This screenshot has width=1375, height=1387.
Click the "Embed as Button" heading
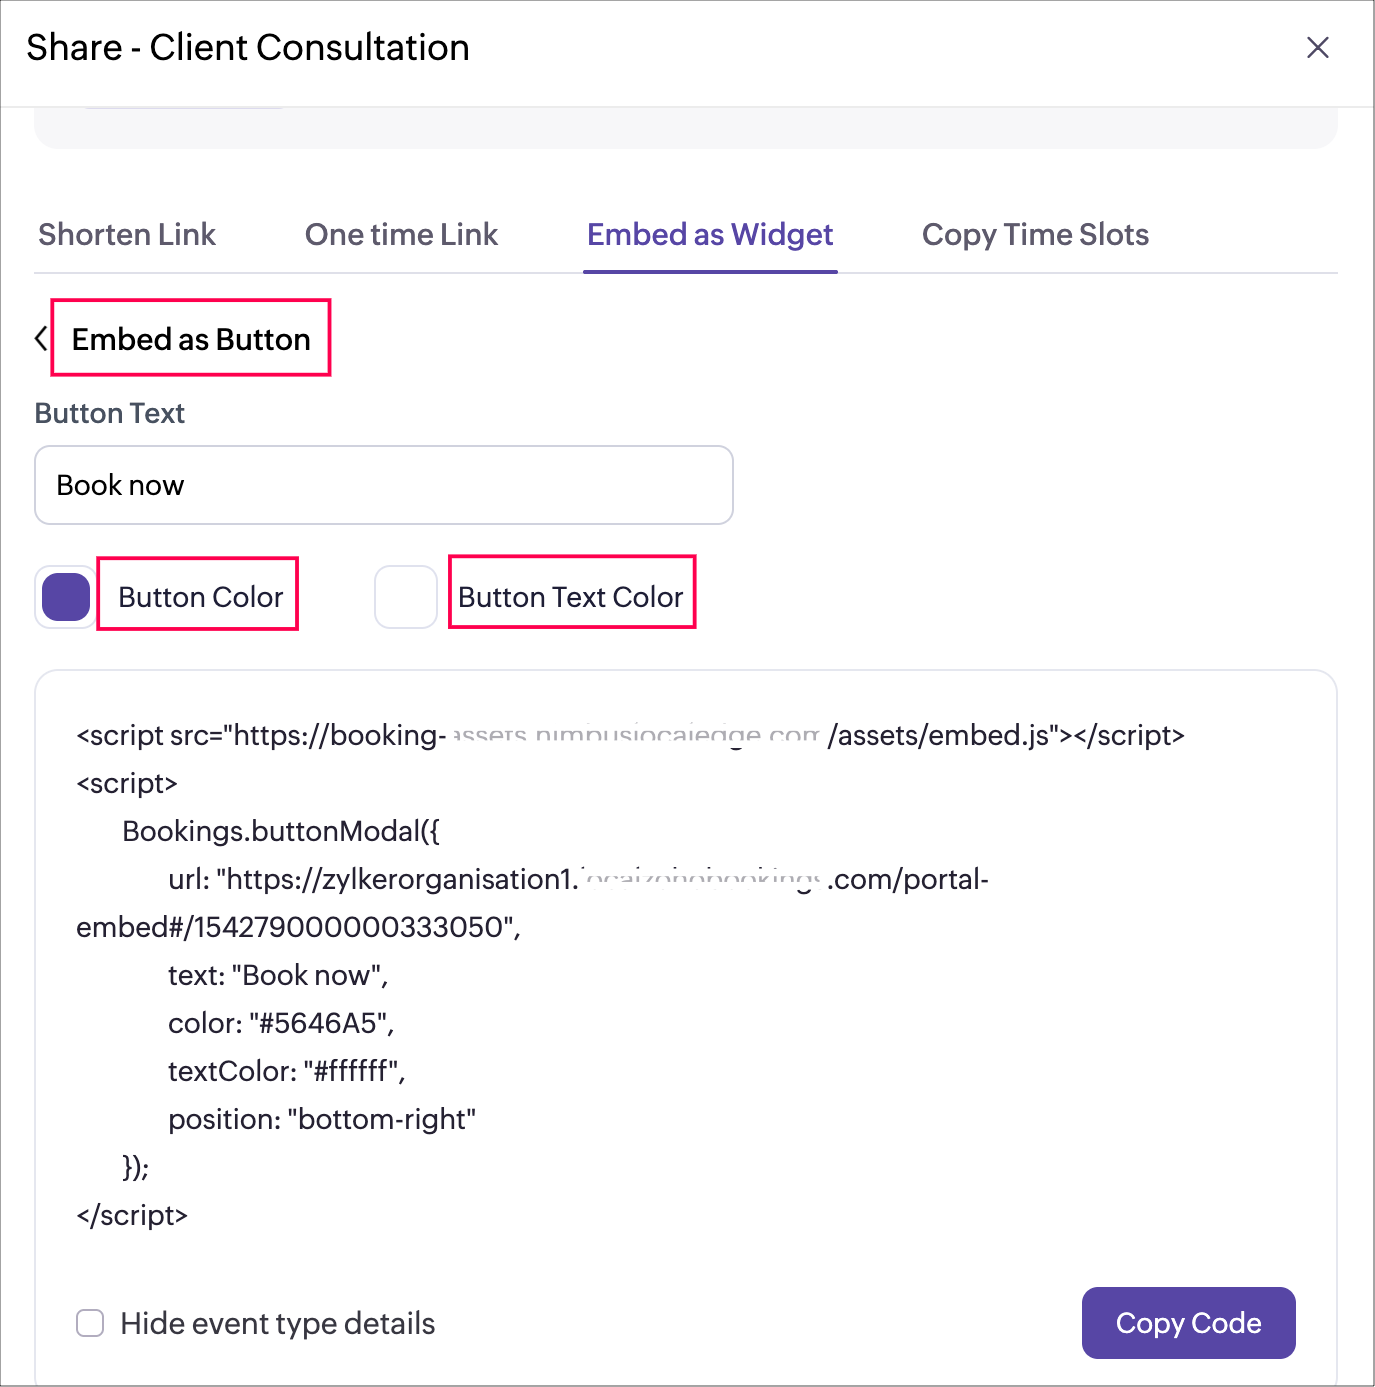click(x=191, y=340)
